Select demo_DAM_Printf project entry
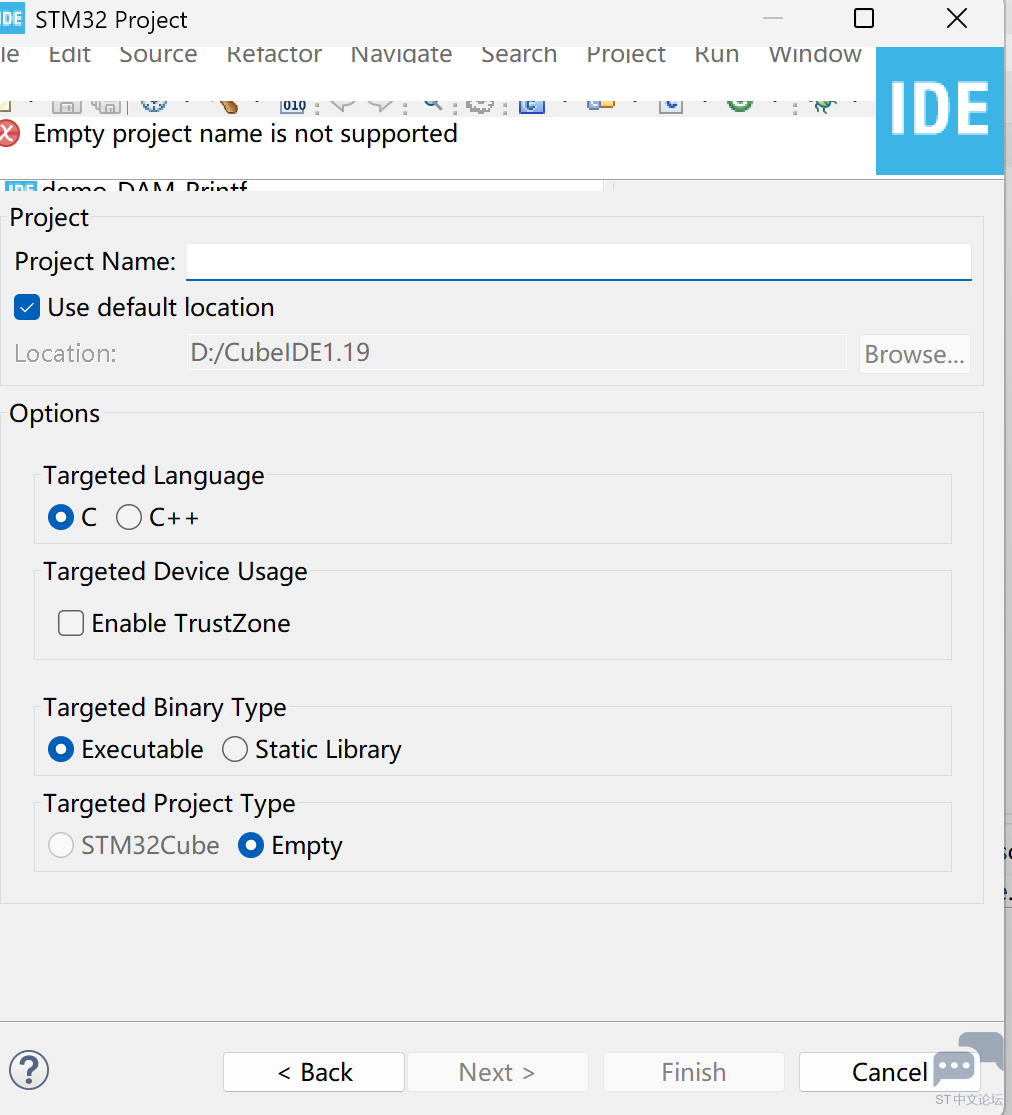 (x=144, y=186)
